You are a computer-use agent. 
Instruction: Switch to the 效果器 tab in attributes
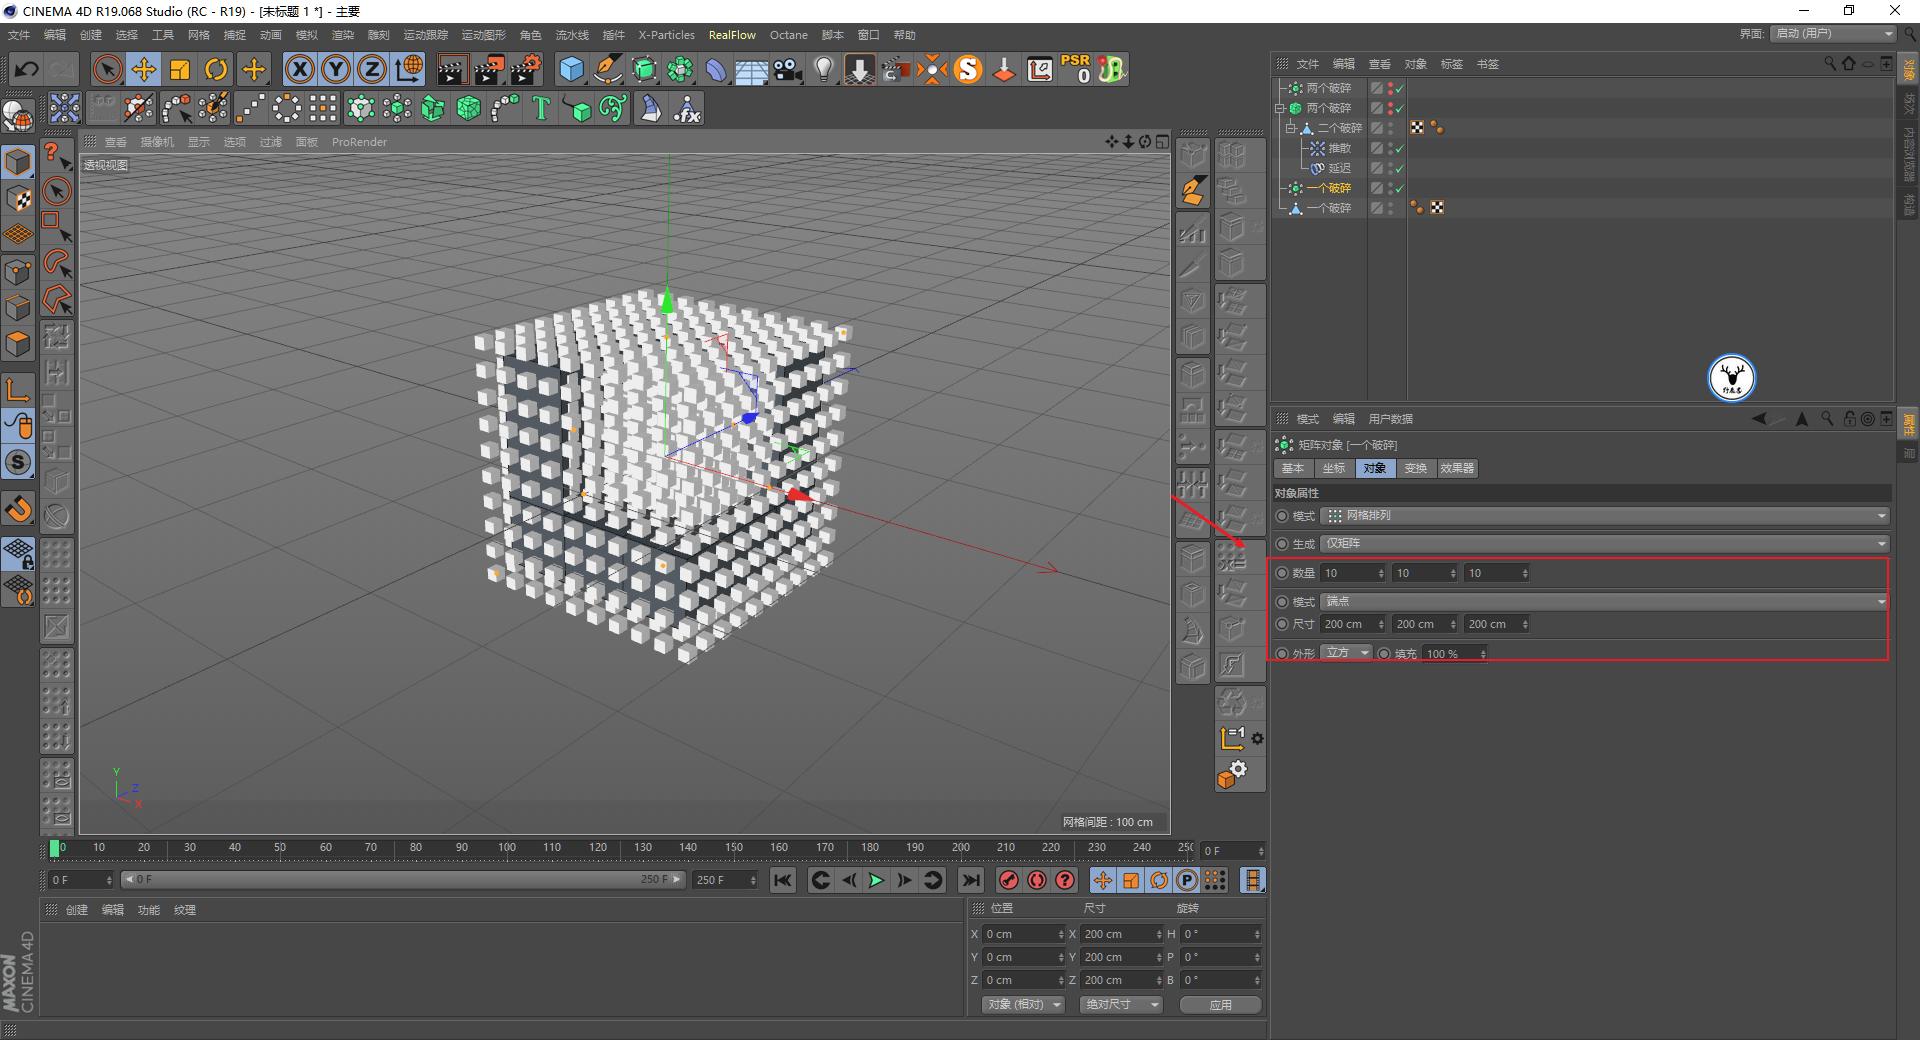coord(1456,468)
